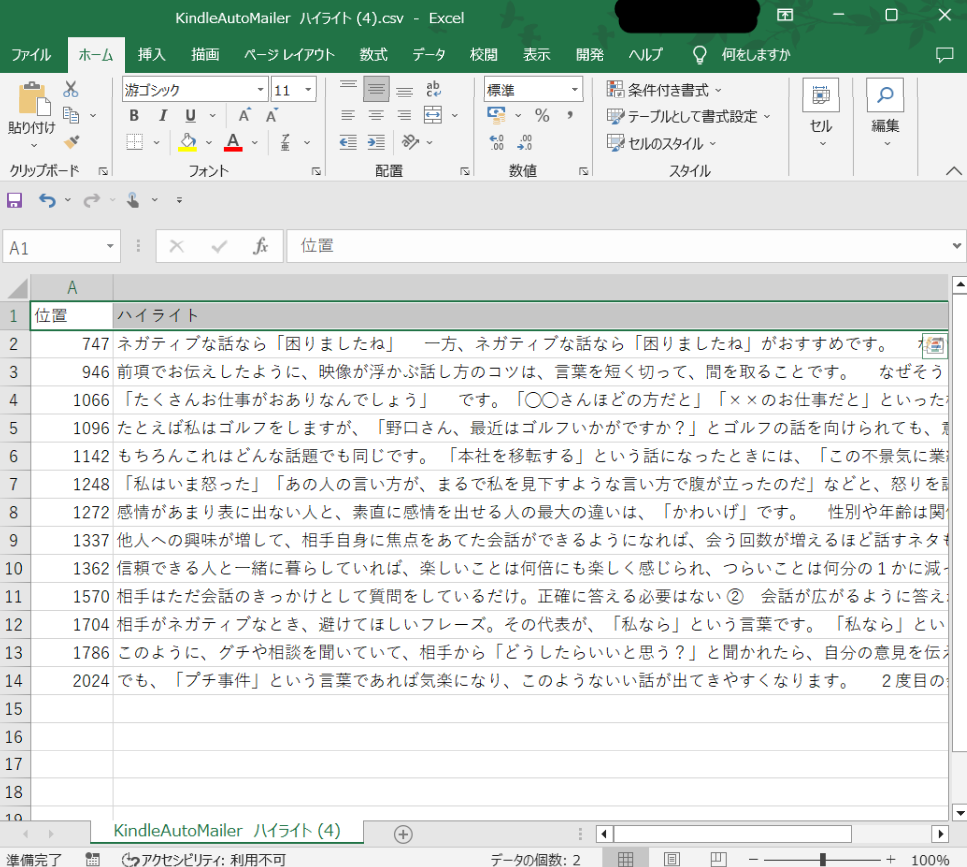Viewport: 967px width, 867px height.
Task: Select the Format Painter brush icon
Action: click(71, 142)
